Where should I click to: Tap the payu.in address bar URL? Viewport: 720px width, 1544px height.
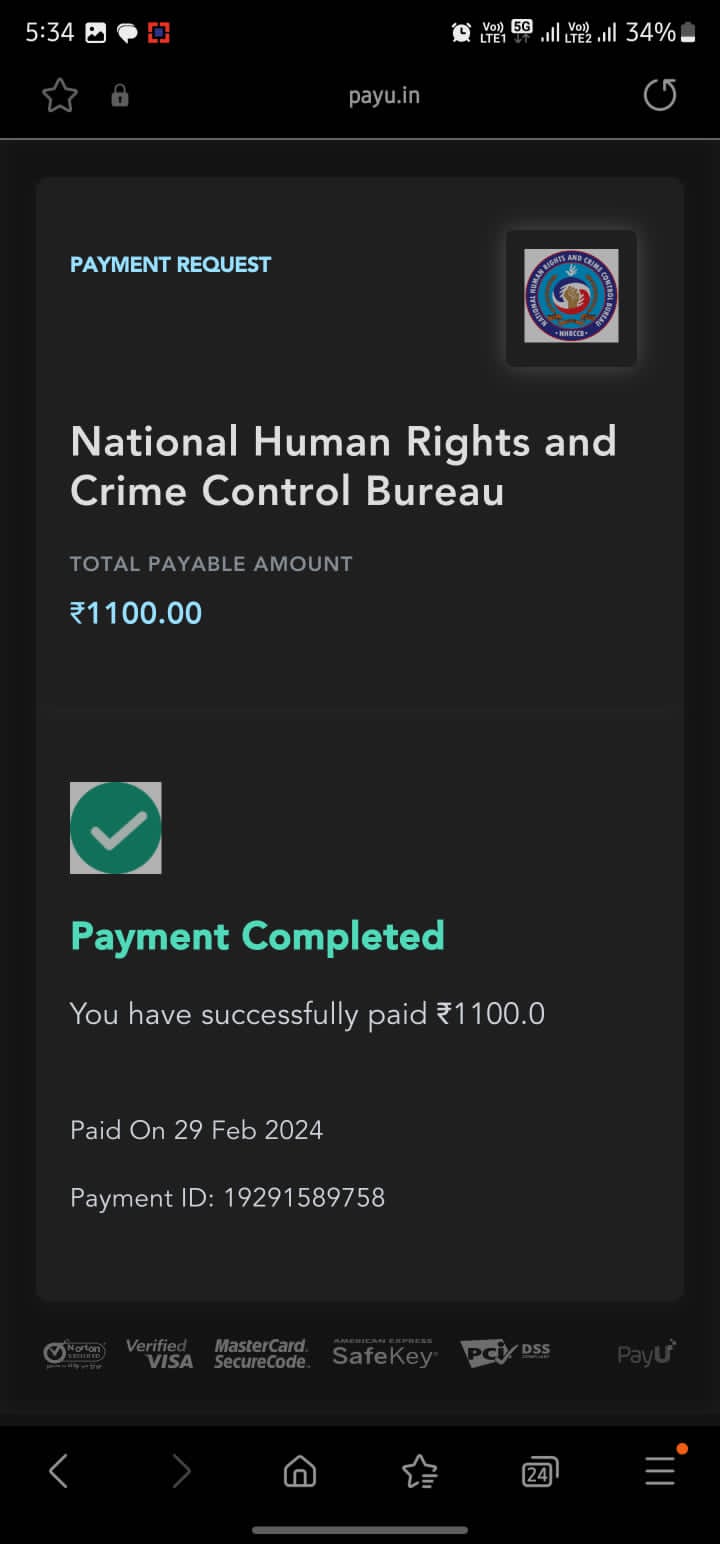click(384, 96)
